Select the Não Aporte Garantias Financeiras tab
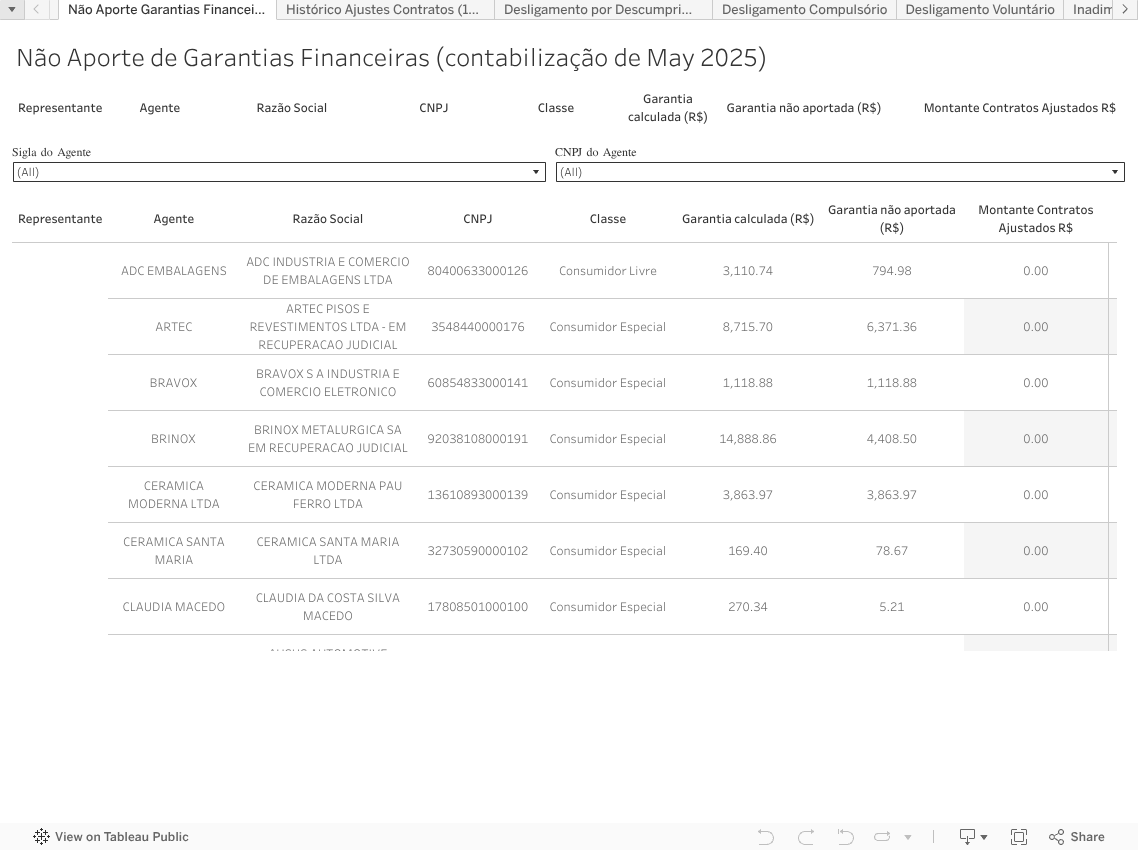 click(166, 9)
